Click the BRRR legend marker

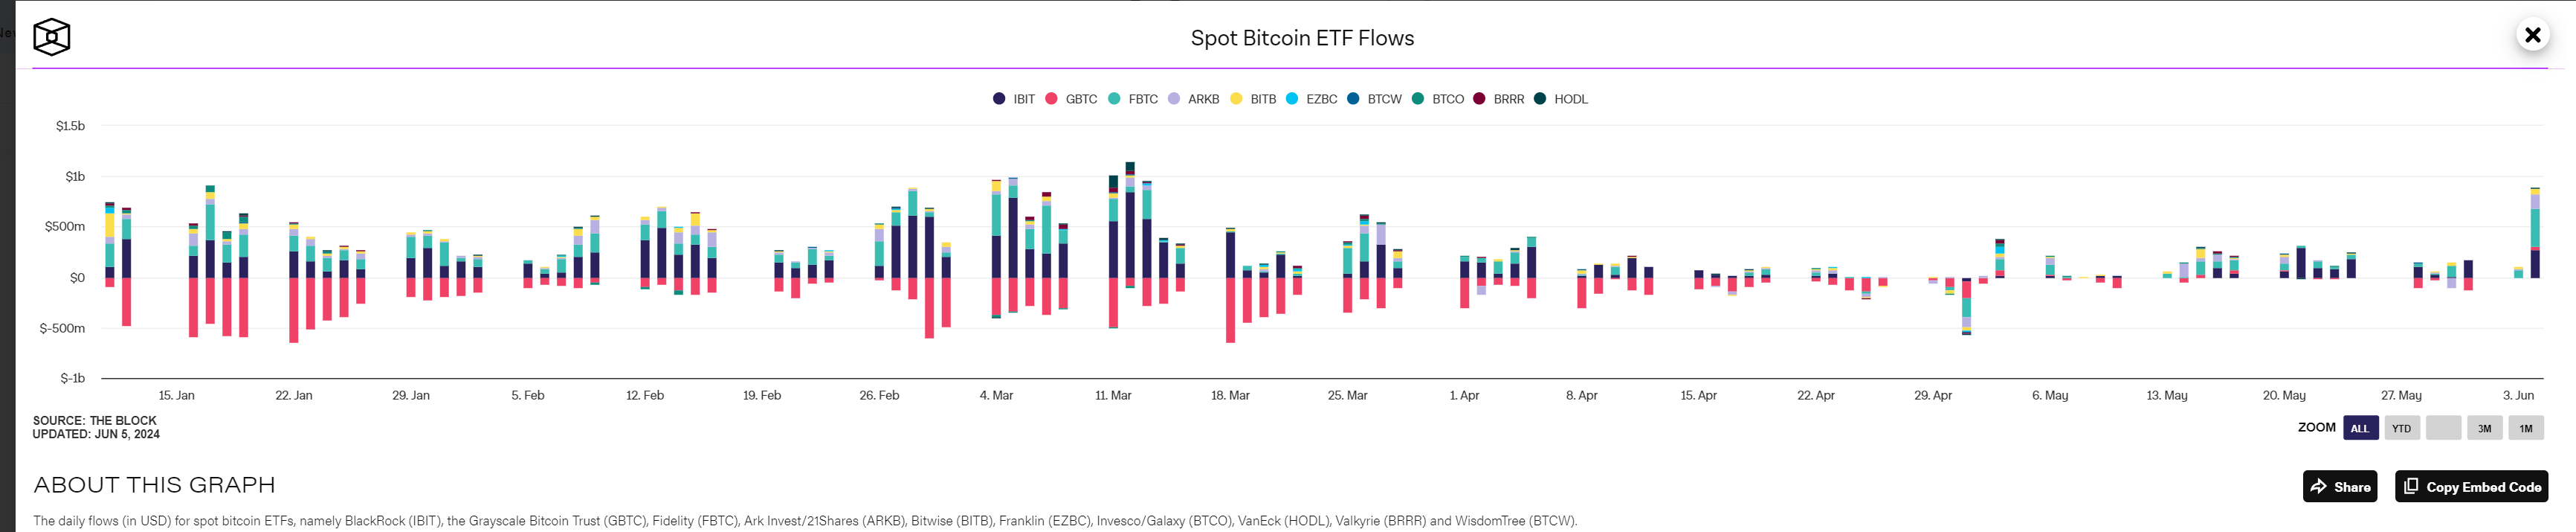coord(1479,99)
